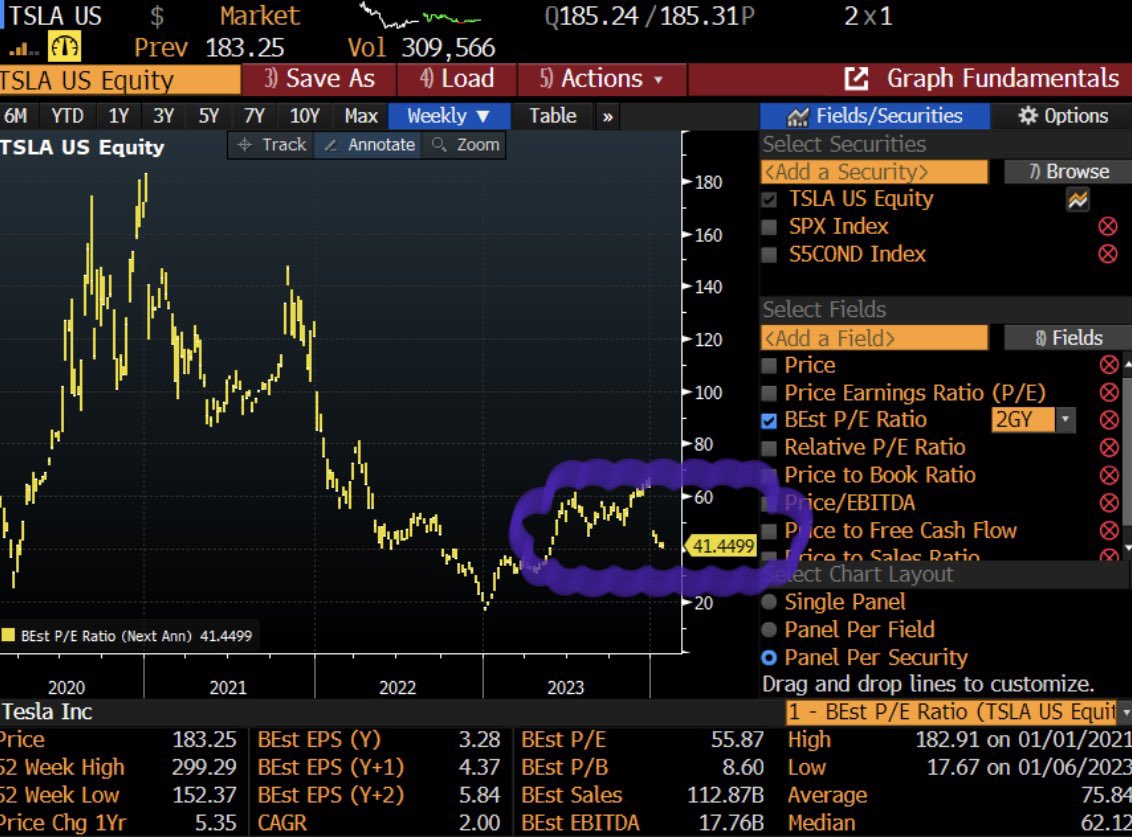Click BEst EPS (Y+2) value 5.84
The image size is (1132, 840).
click(x=479, y=795)
